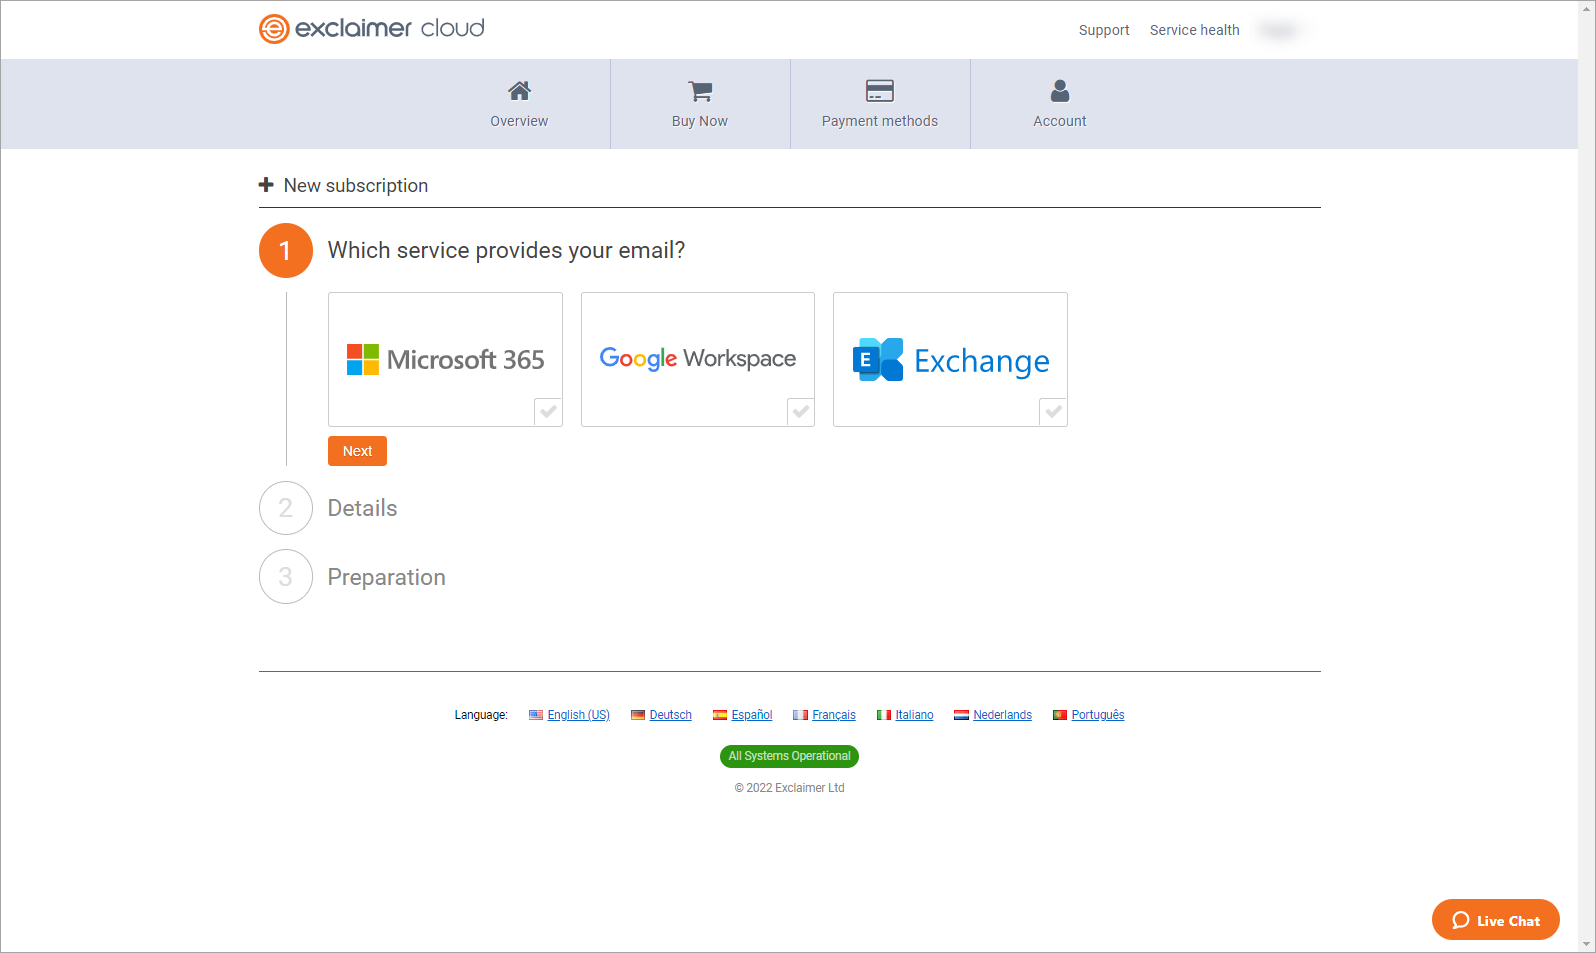This screenshot has width=1596, height=953.
Task: Tick the Exchange tile checkmark
Action: [x=1053, y=412]
